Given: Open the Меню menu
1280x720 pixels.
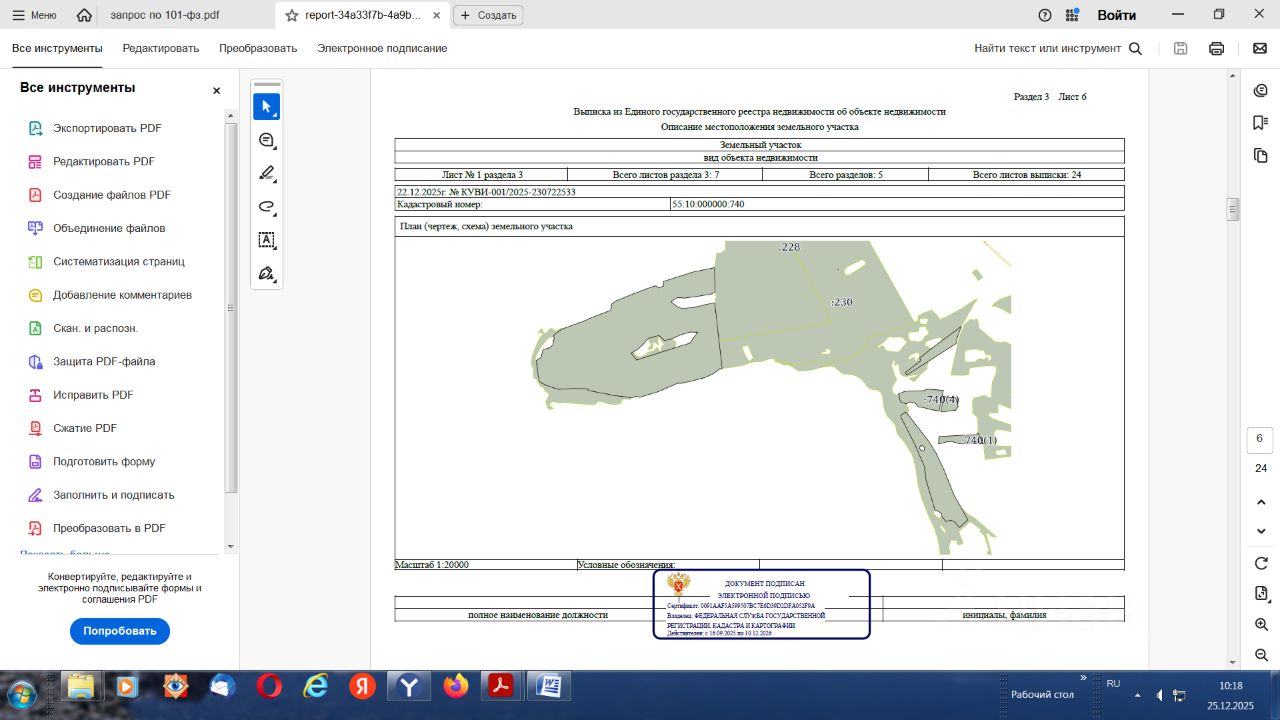Looking at the screenshot, I should (34, 15).
